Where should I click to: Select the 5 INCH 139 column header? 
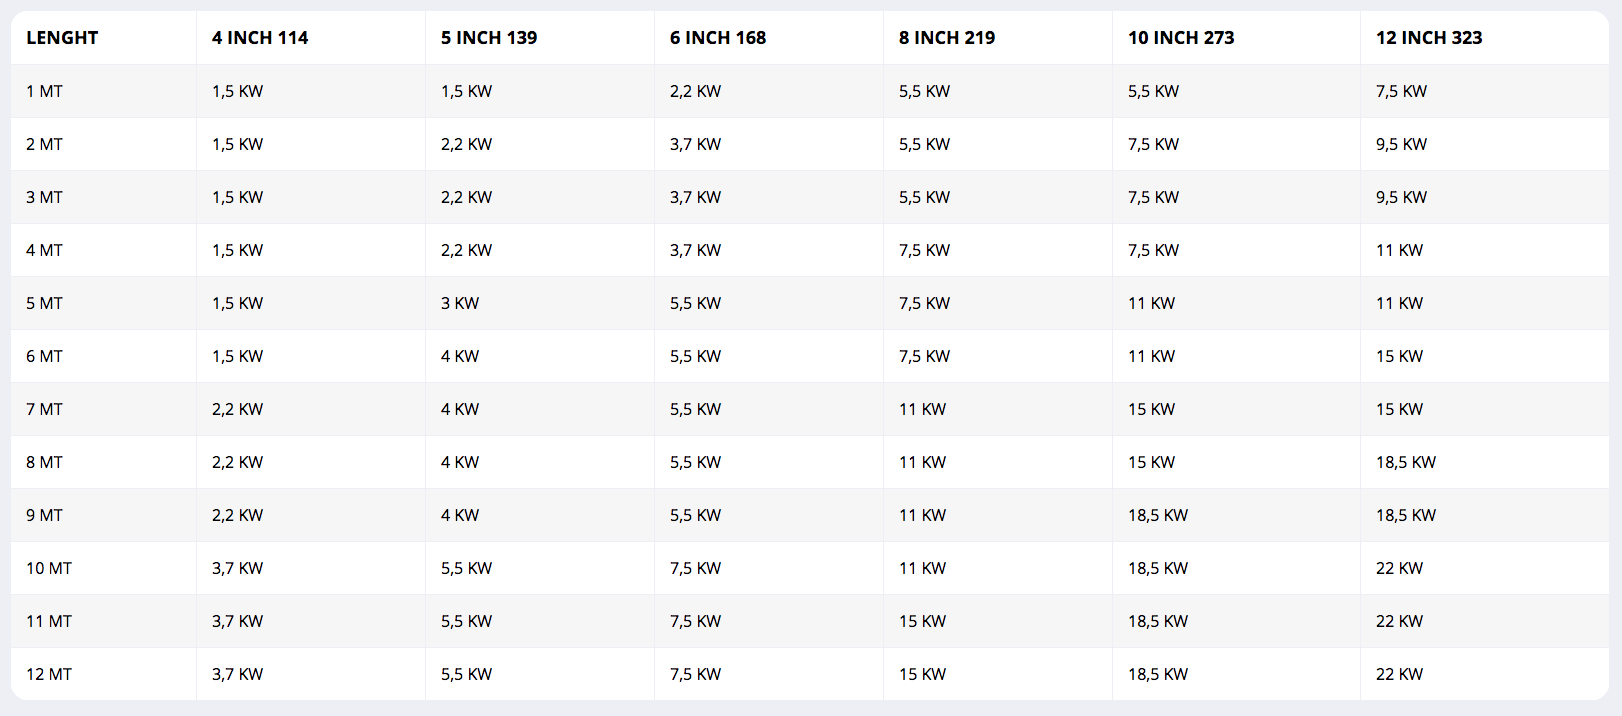(x=489, y=38)
